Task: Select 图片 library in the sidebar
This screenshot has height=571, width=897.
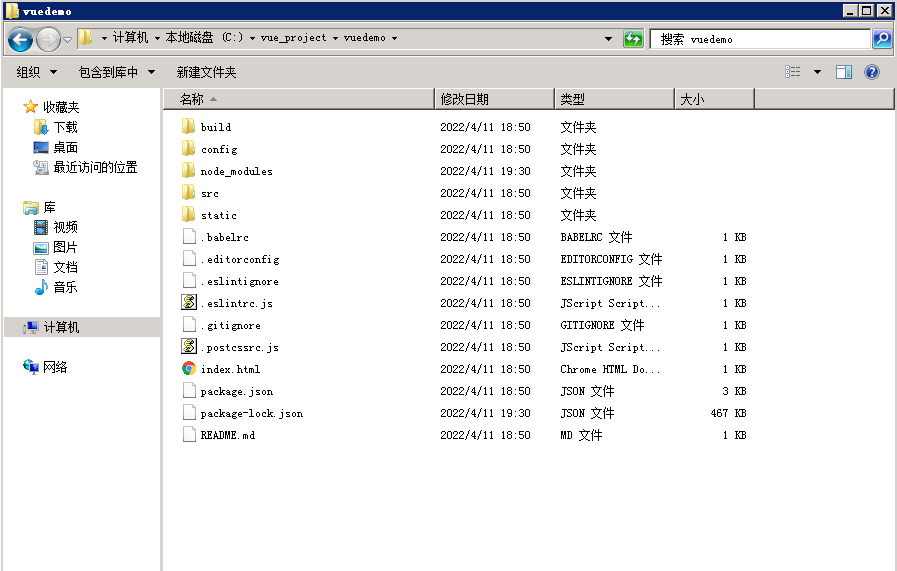Action: (x=65, y=247)
